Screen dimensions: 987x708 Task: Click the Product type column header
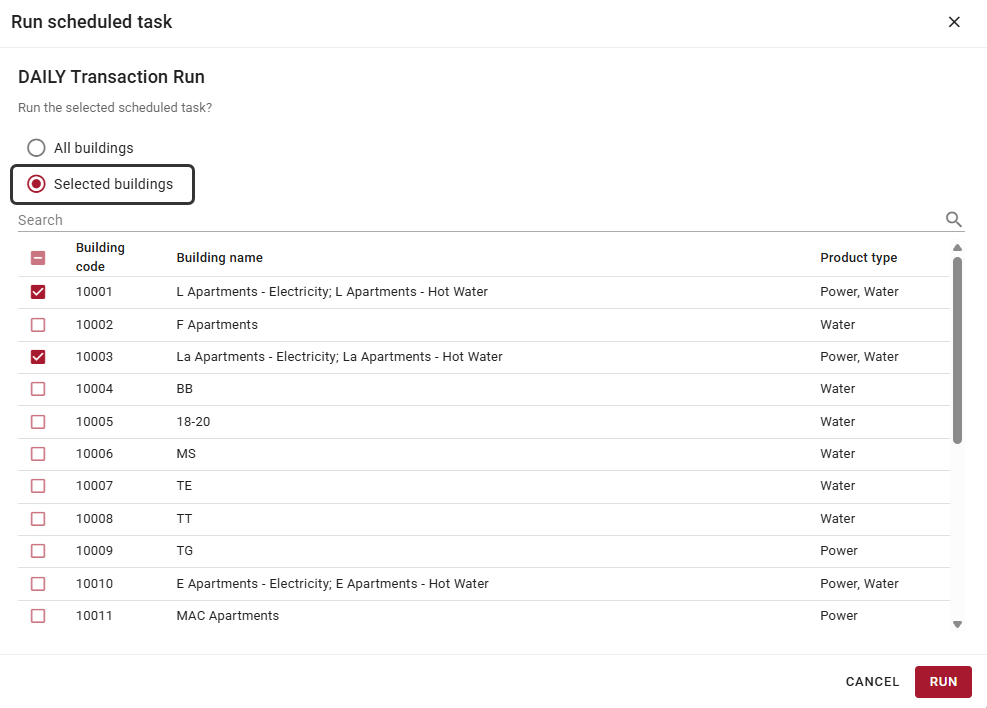tap(859, 257)
